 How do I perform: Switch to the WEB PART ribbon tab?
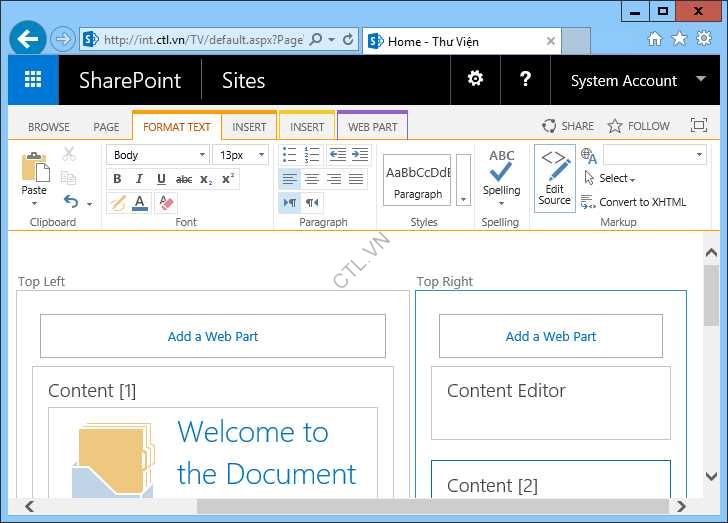pos(372,127)
